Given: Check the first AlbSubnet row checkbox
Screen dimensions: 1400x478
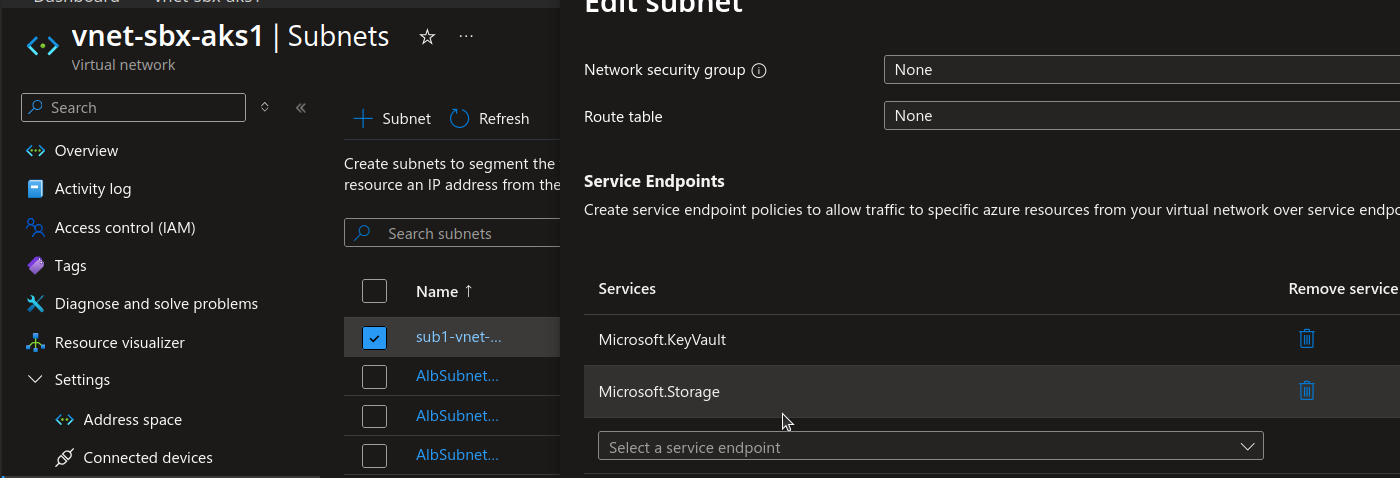Looking at the screenshot, I should tap(374, 377).
